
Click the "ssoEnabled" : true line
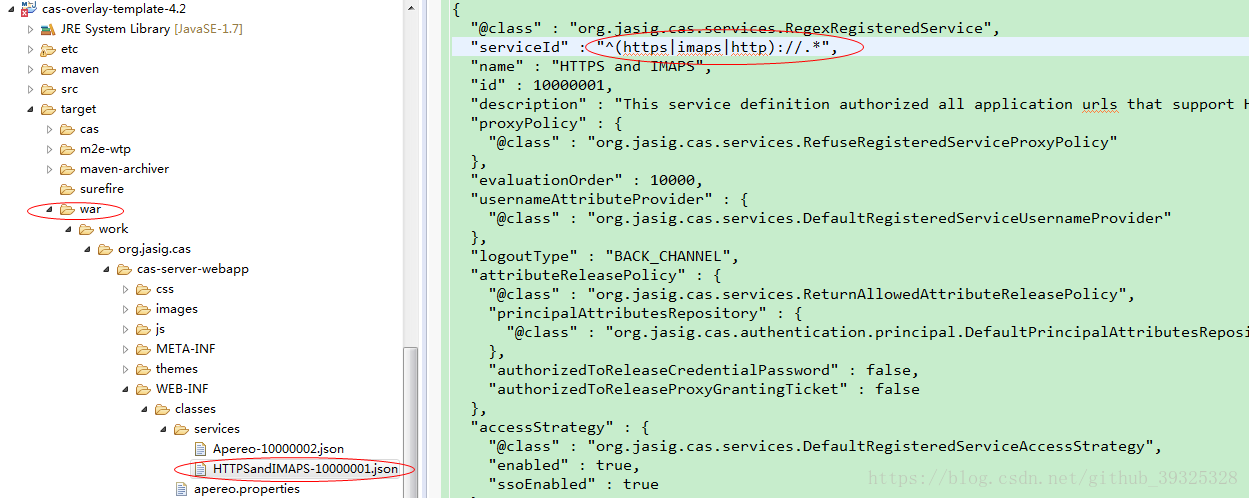pyautogui.click(x=573, y=484)
